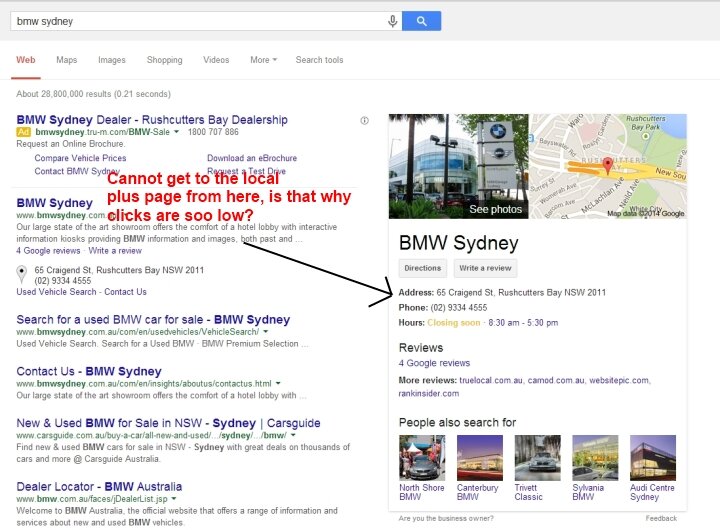The width and height of the screenshot is (720, 530).
Task: Open rankinsider.com reviews link
Action: (x=428, y=394)
